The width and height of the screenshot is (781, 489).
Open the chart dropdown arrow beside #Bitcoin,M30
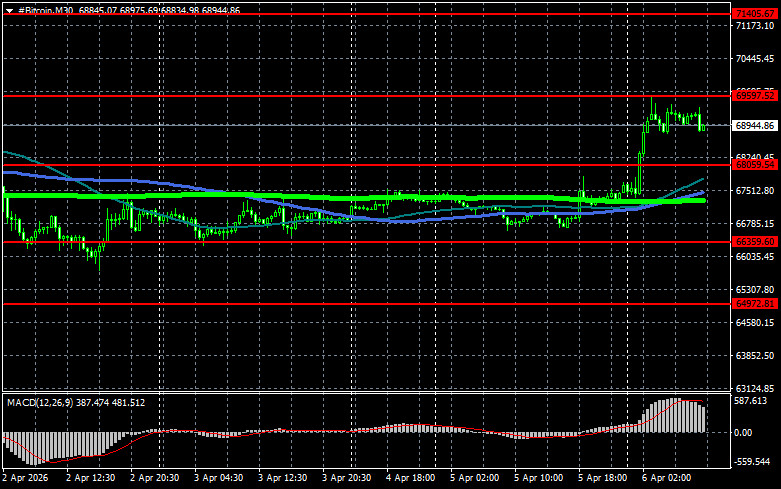pyautogui.click(x=9, y=9)
